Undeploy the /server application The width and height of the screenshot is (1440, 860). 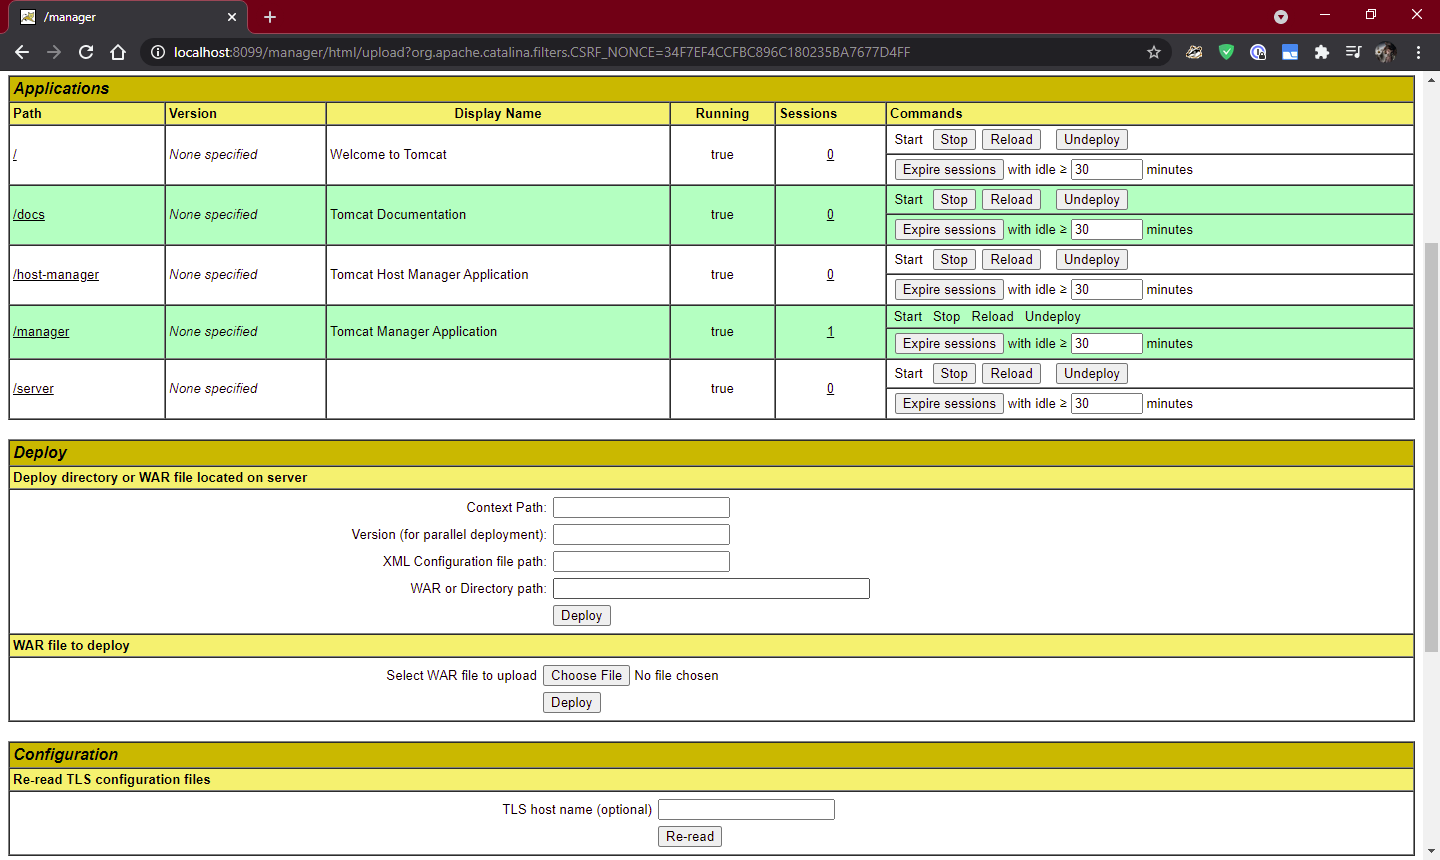[x=1091, y=373]
